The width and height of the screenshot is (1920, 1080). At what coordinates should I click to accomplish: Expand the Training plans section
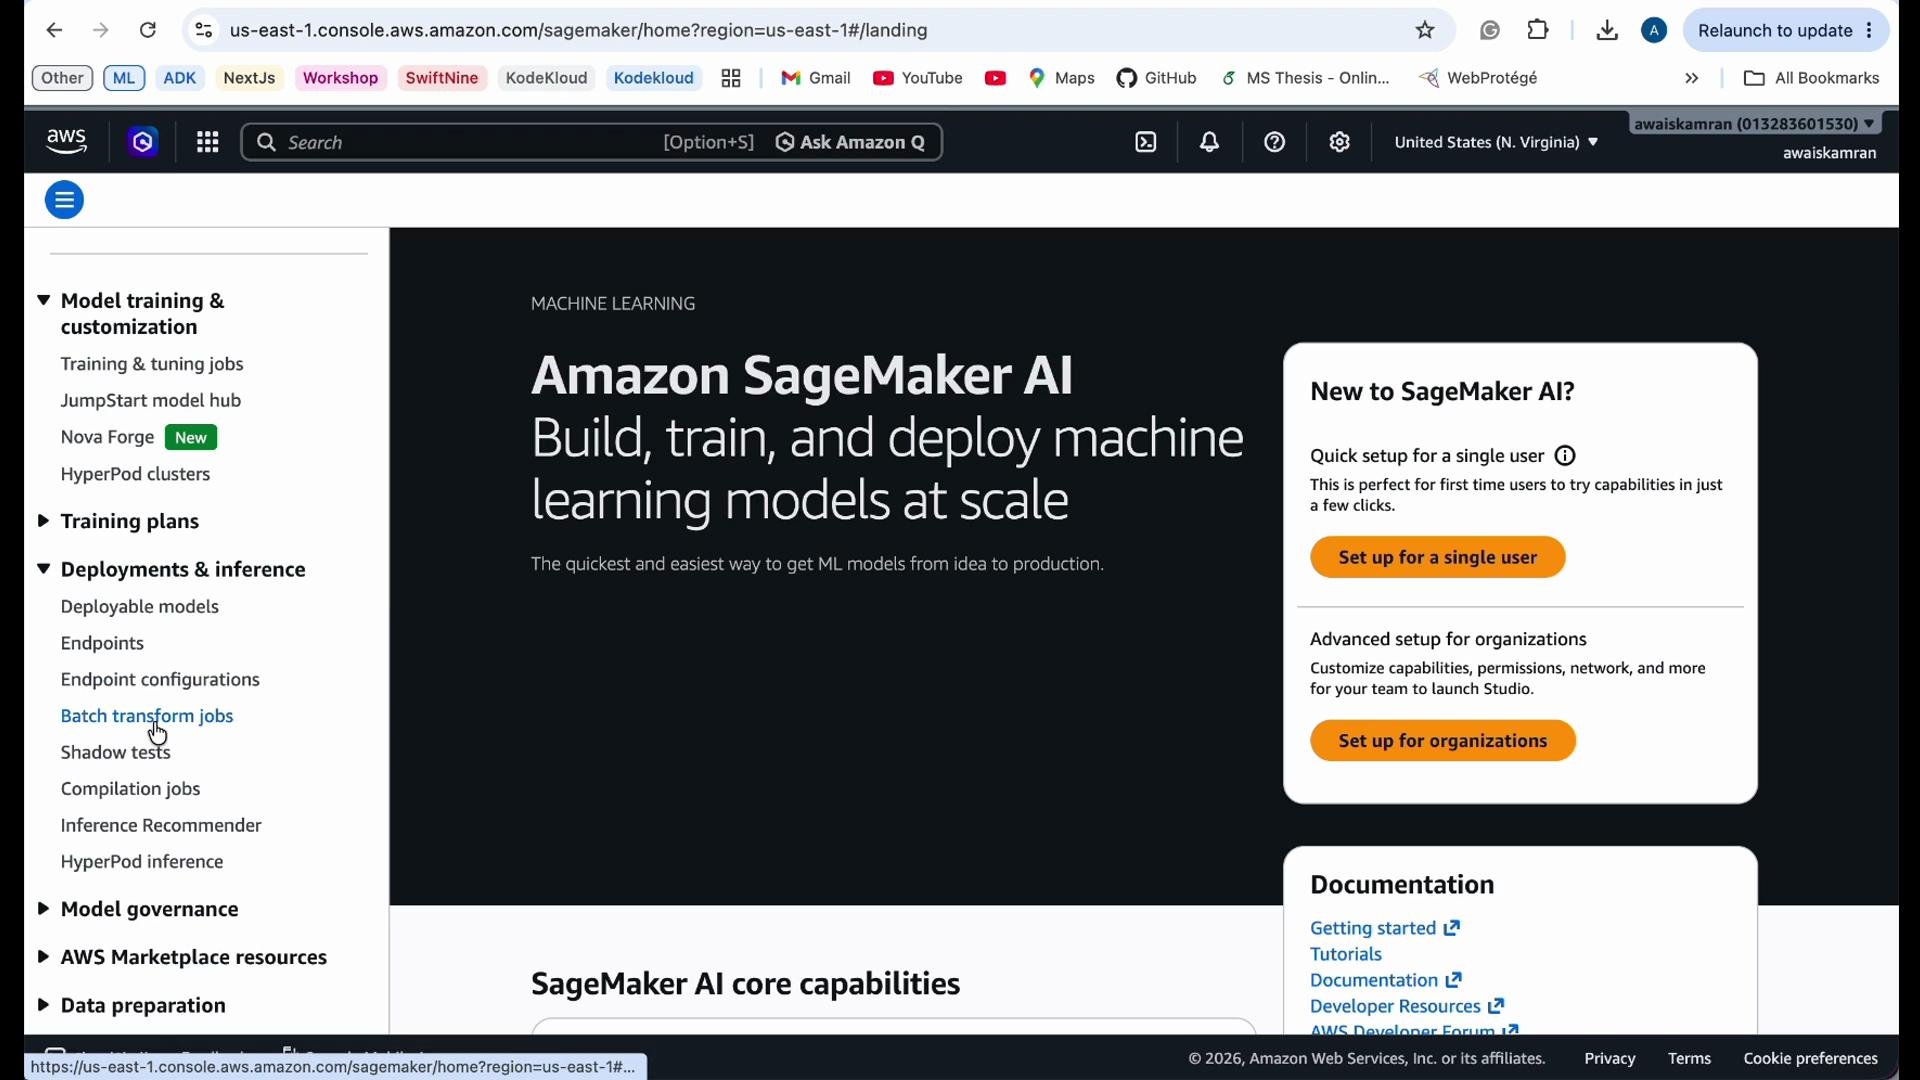coord(43,522)
